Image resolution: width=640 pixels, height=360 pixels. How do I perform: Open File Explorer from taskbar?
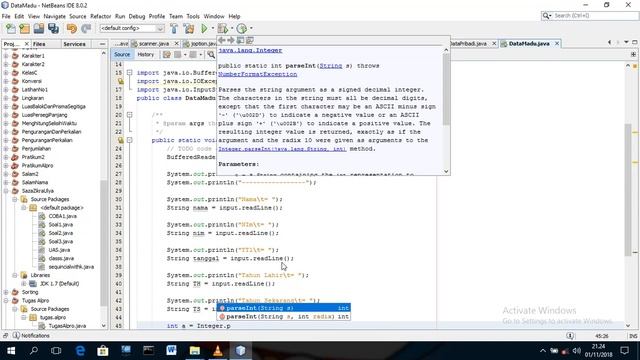click(x=194, y=351)
